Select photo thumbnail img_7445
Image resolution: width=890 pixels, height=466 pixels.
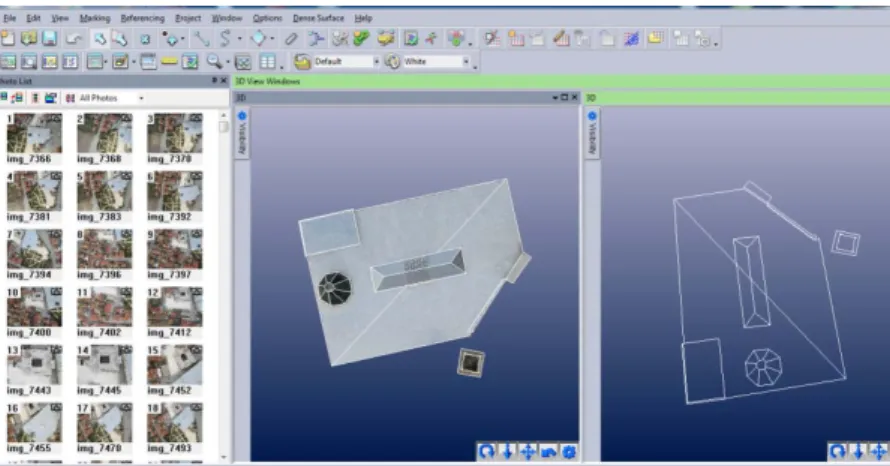coord(104,365)
